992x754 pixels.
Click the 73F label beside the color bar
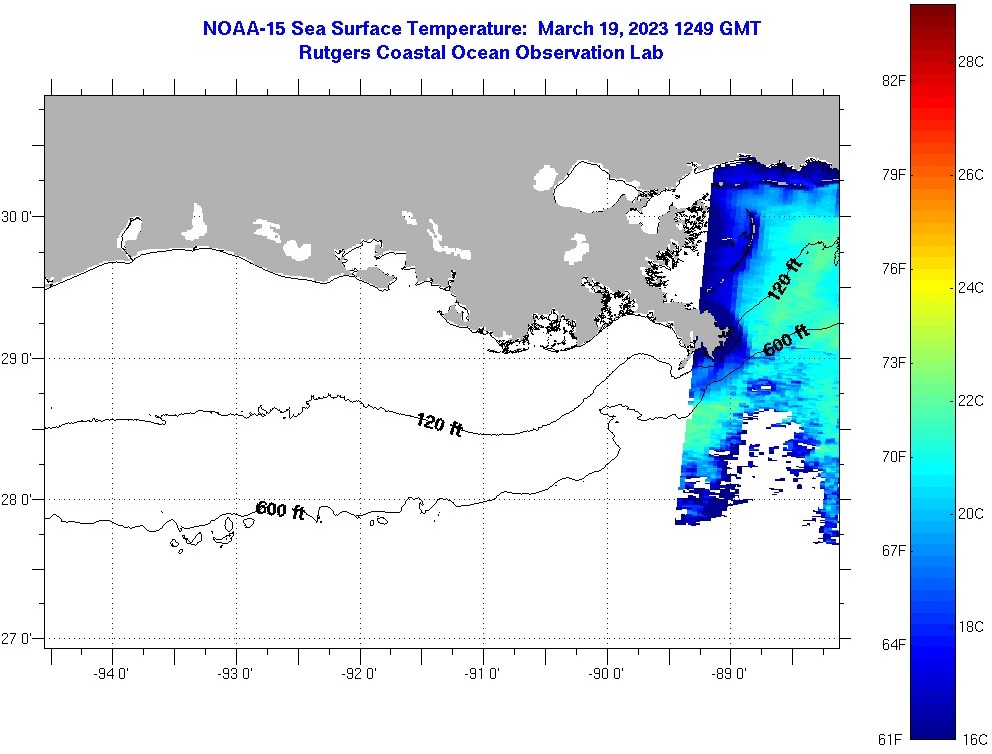coord(893,362)
